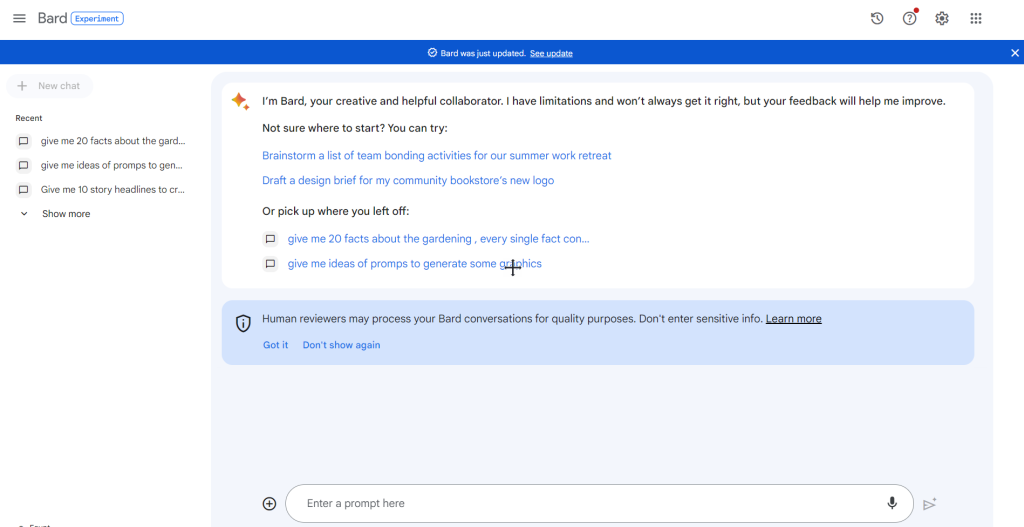Open the Google apps grid

point(976,18)
